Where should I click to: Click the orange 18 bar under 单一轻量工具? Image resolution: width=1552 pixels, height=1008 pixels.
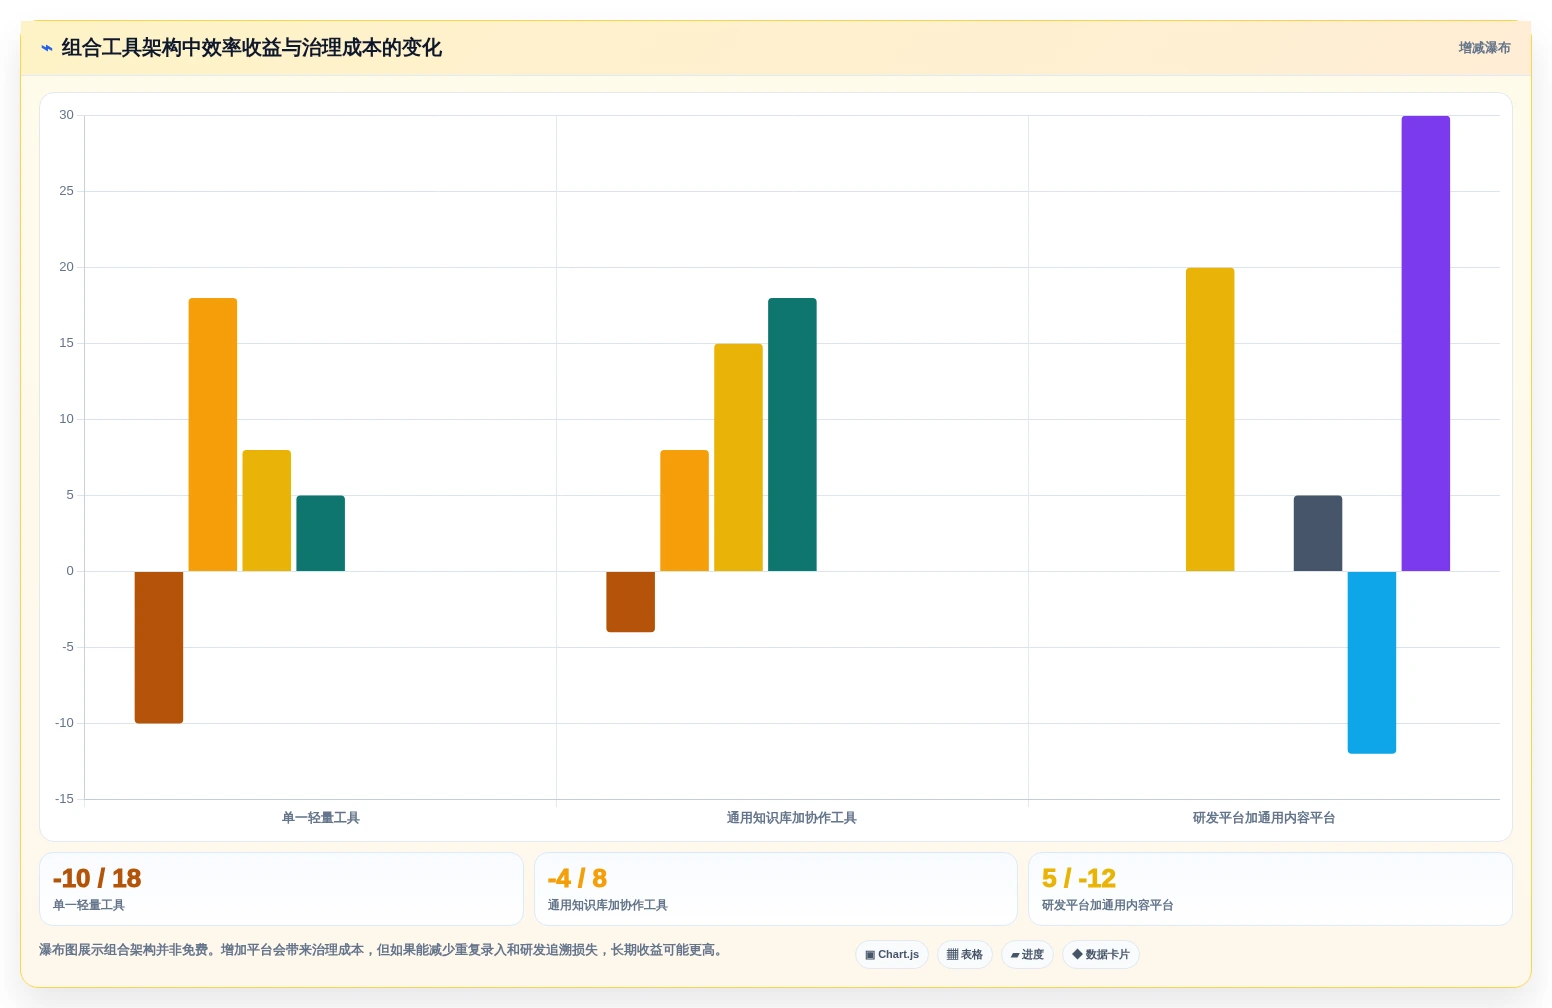tap(213, 434)
